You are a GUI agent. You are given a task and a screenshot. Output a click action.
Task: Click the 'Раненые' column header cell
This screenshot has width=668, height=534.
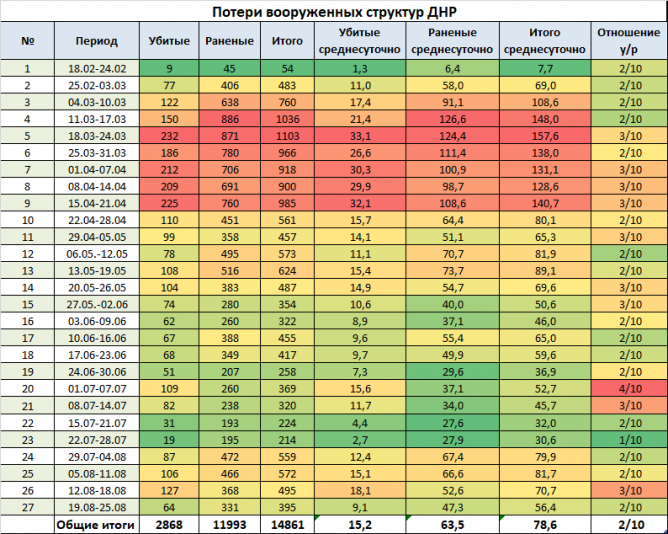tap(229, 41)
